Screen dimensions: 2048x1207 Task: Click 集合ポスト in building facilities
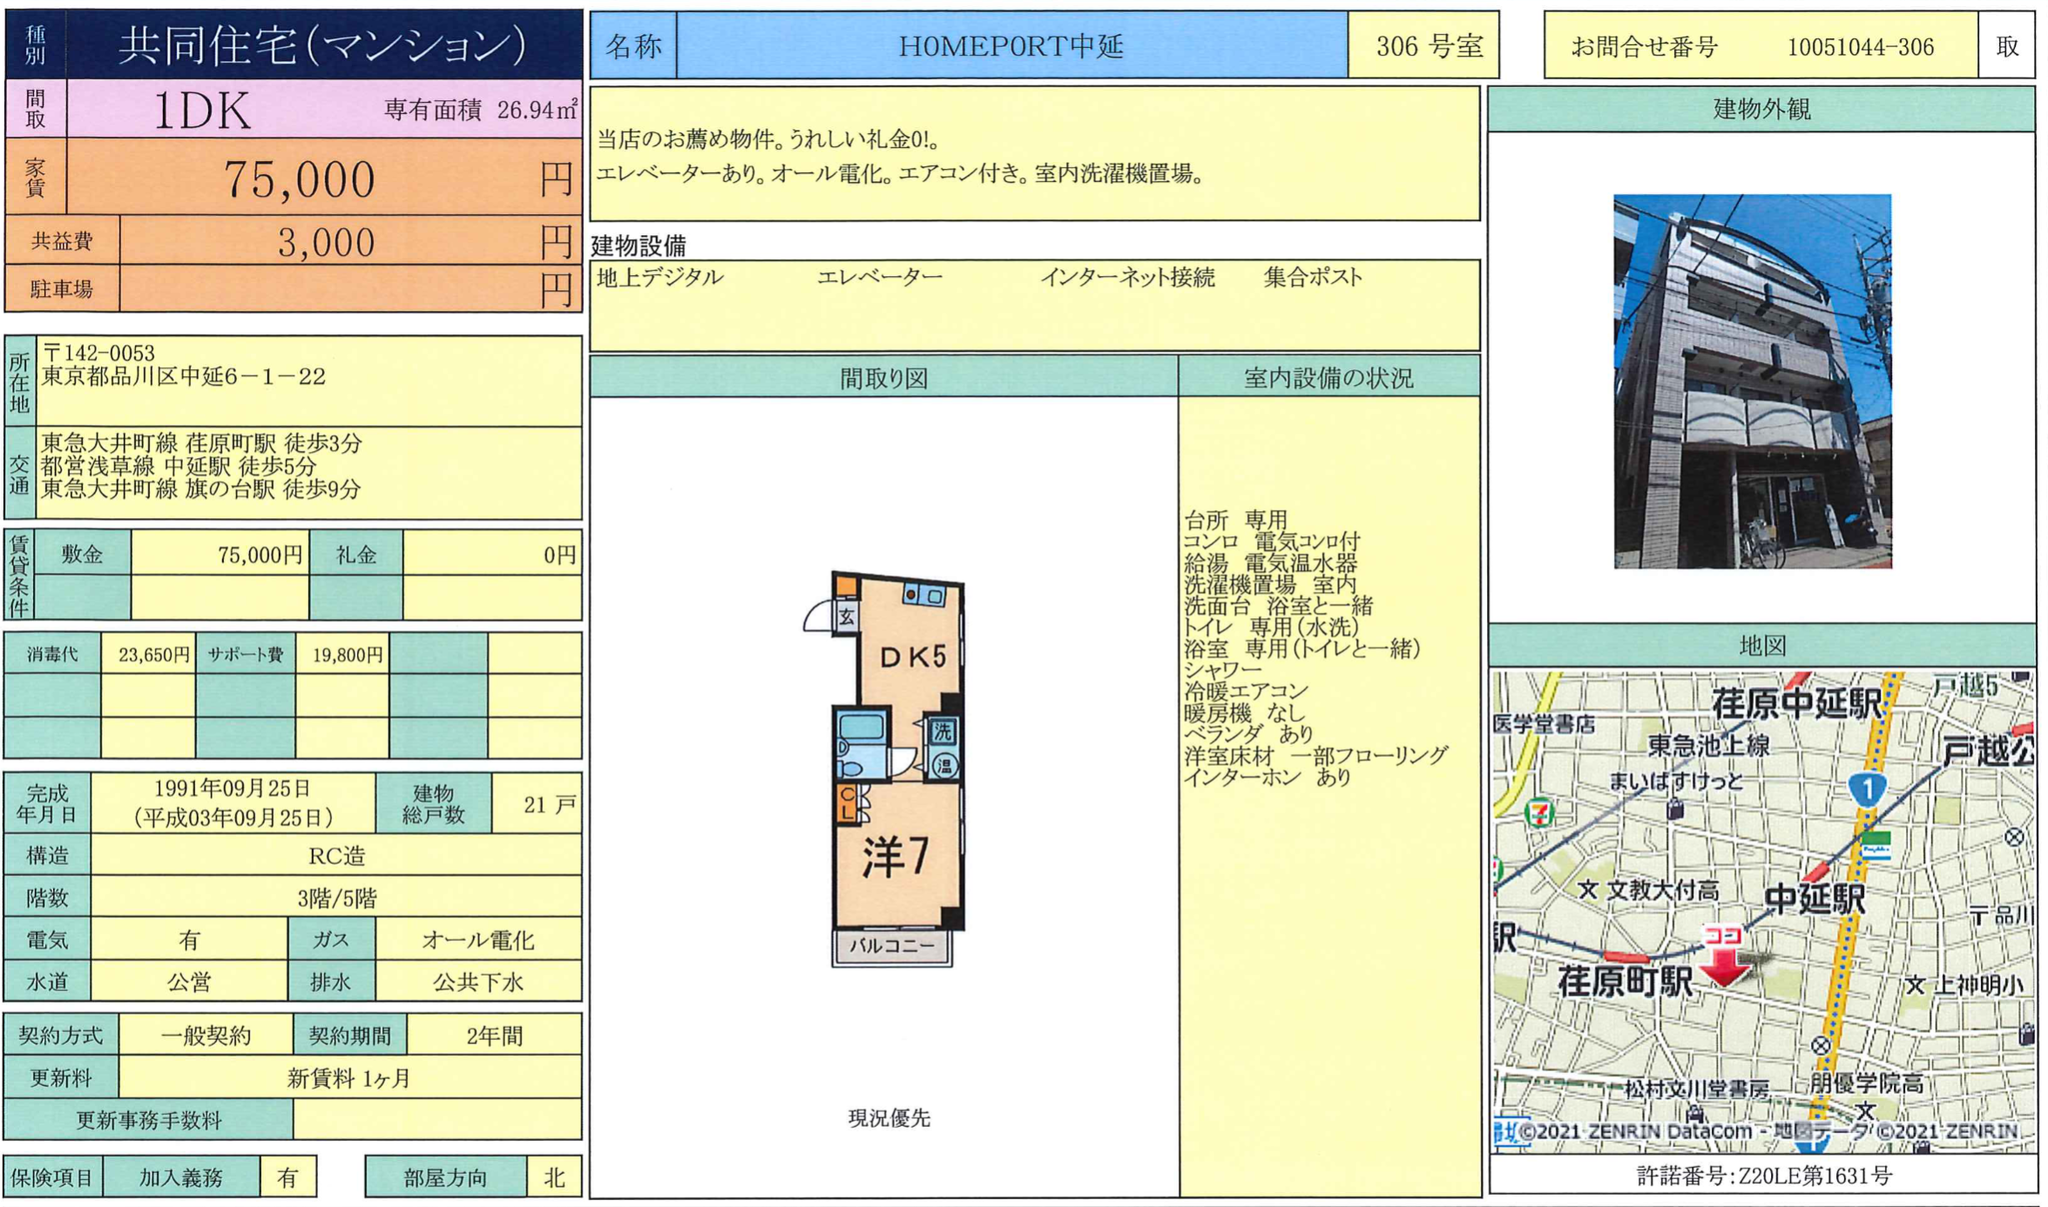tap(1313, 277)
